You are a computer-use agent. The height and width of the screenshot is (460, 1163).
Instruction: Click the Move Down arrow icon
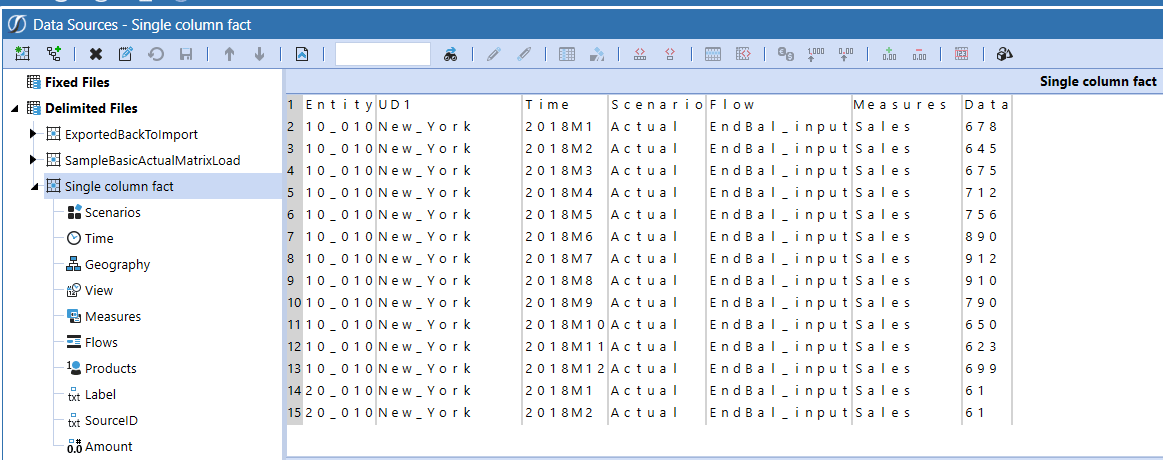pyautogui.click(x=259, y=53)
